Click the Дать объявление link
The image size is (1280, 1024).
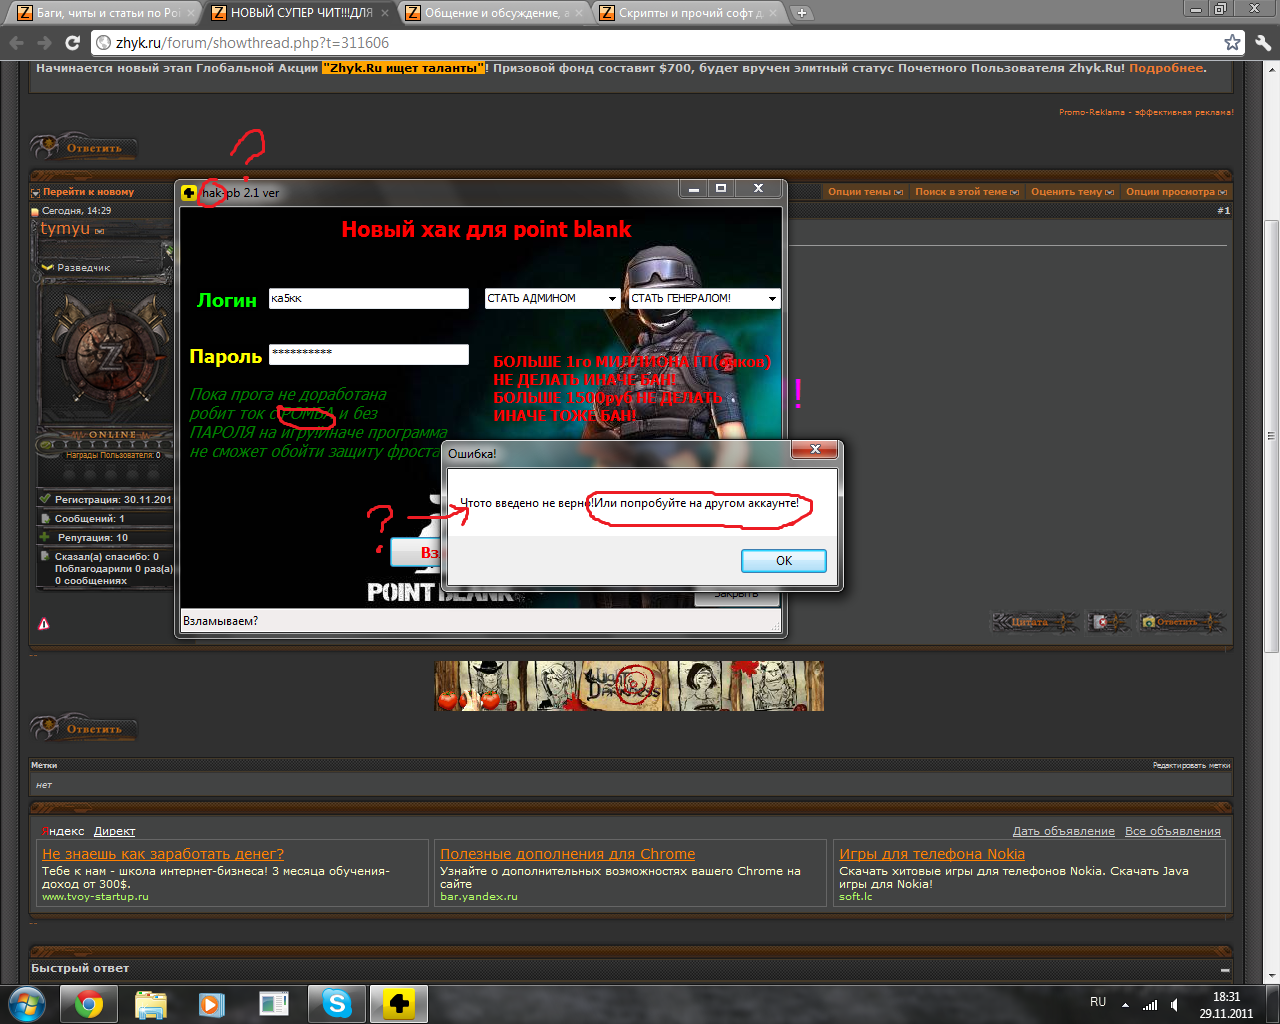(x=1063, y=831)
